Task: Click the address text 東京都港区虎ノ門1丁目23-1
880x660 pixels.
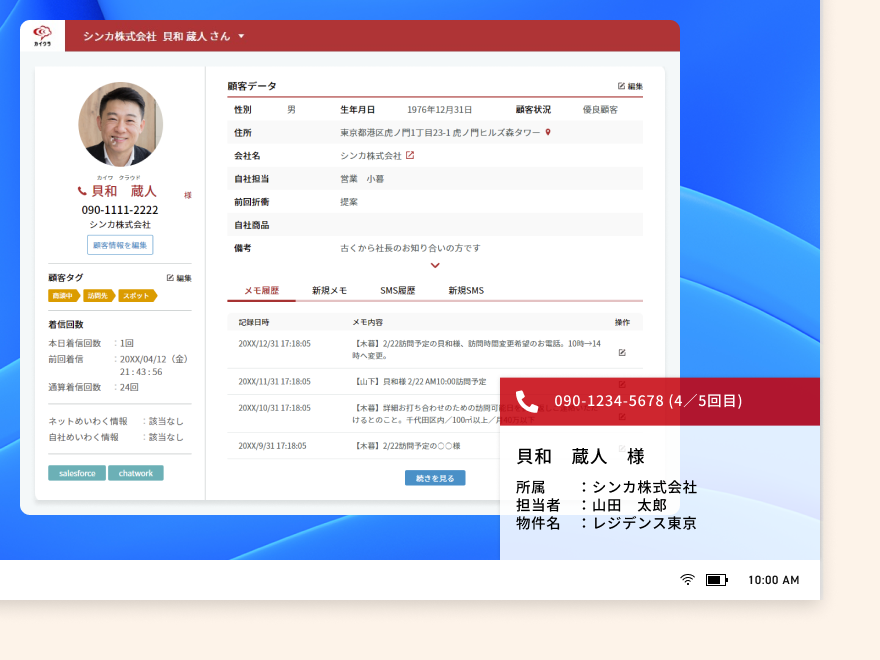Action: pos(395,132)
